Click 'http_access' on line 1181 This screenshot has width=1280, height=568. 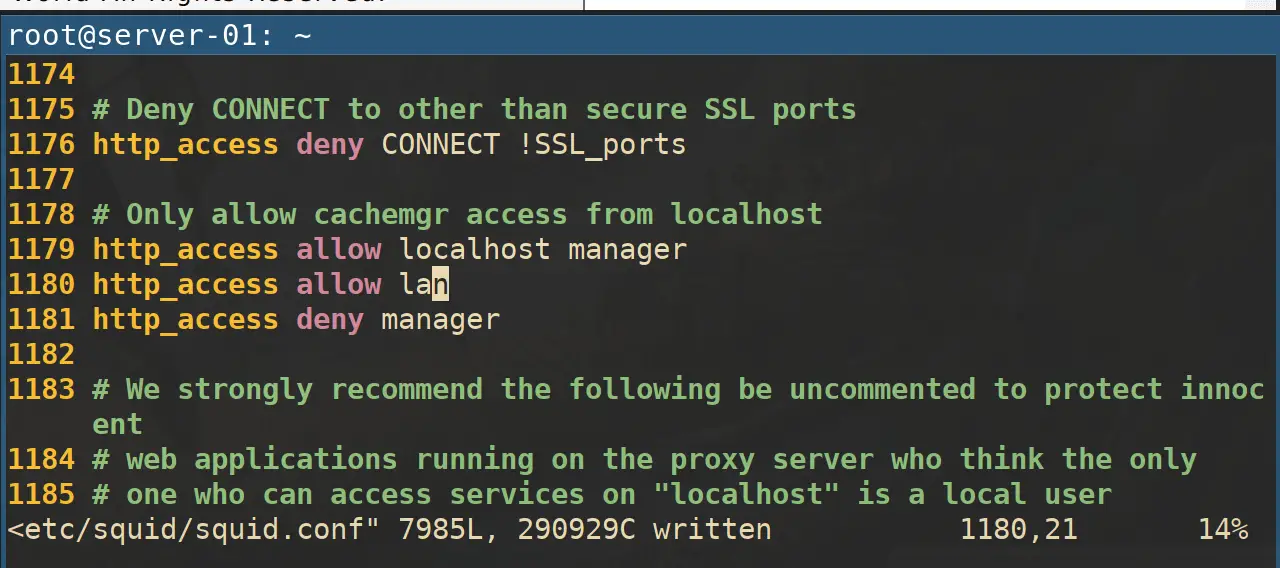pyautogui.click(x=186, y=320)
